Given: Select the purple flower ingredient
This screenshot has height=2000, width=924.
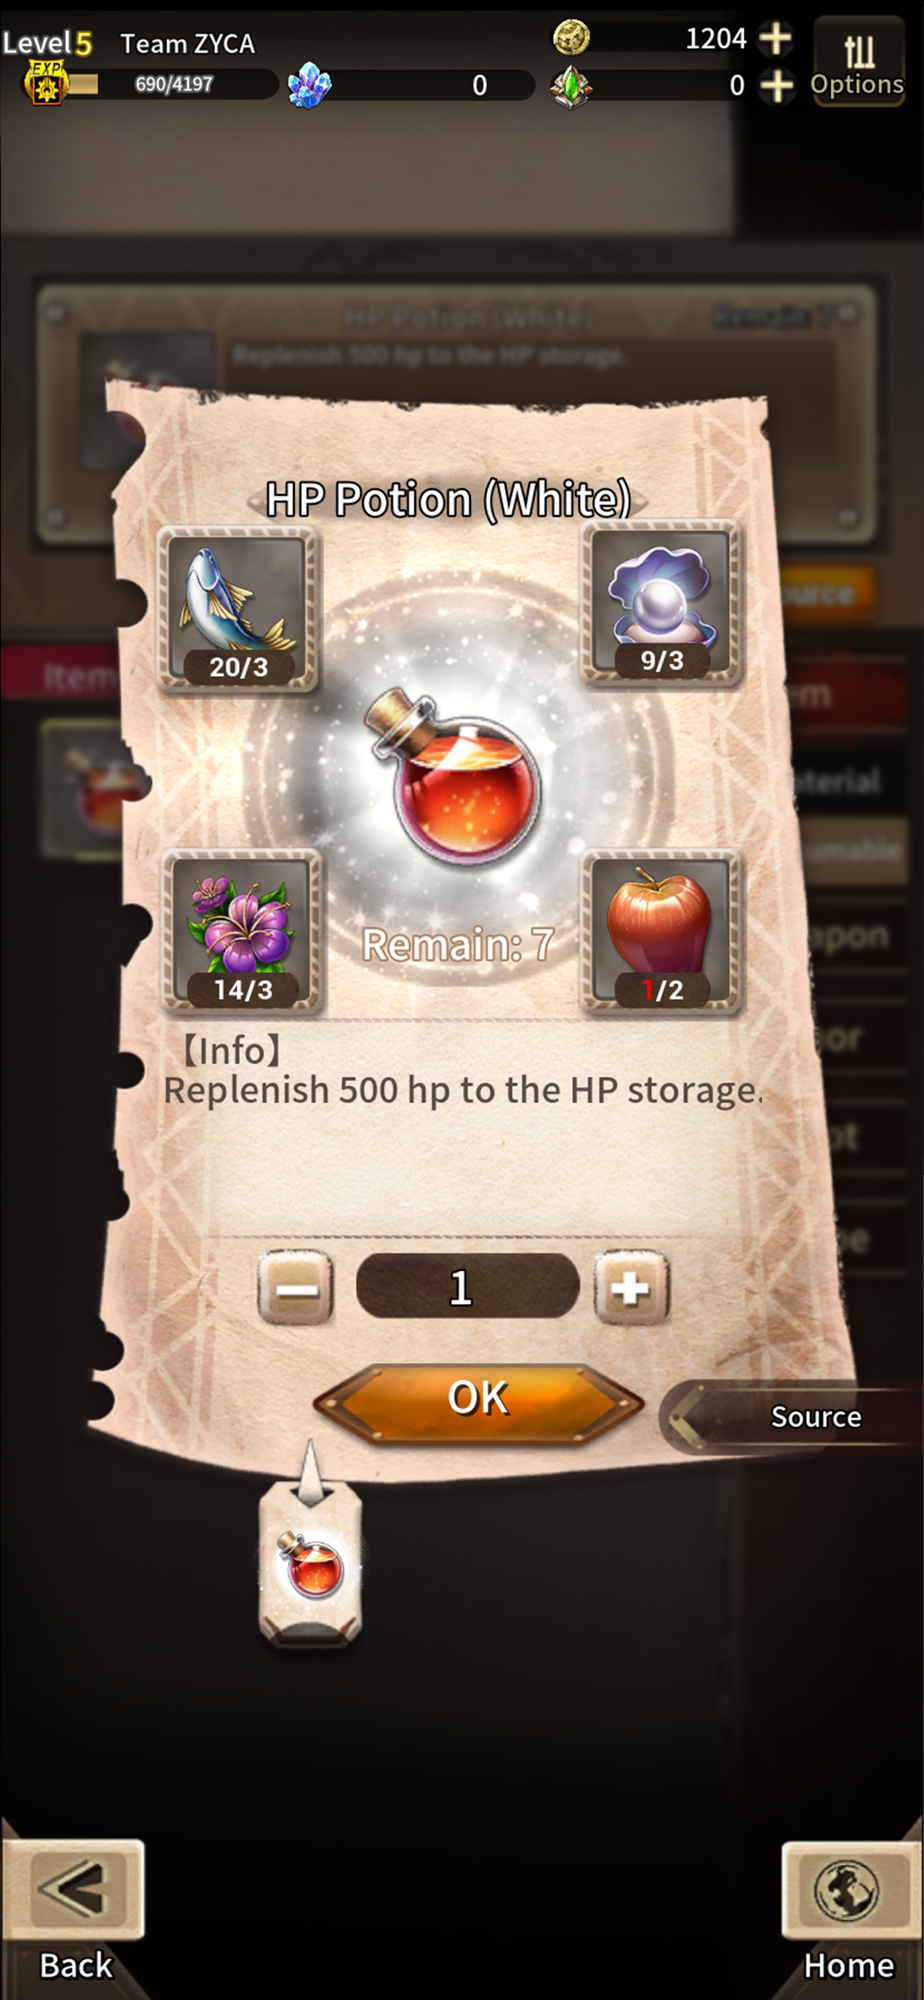Looking at the screenshot, I should click(242, 932).
